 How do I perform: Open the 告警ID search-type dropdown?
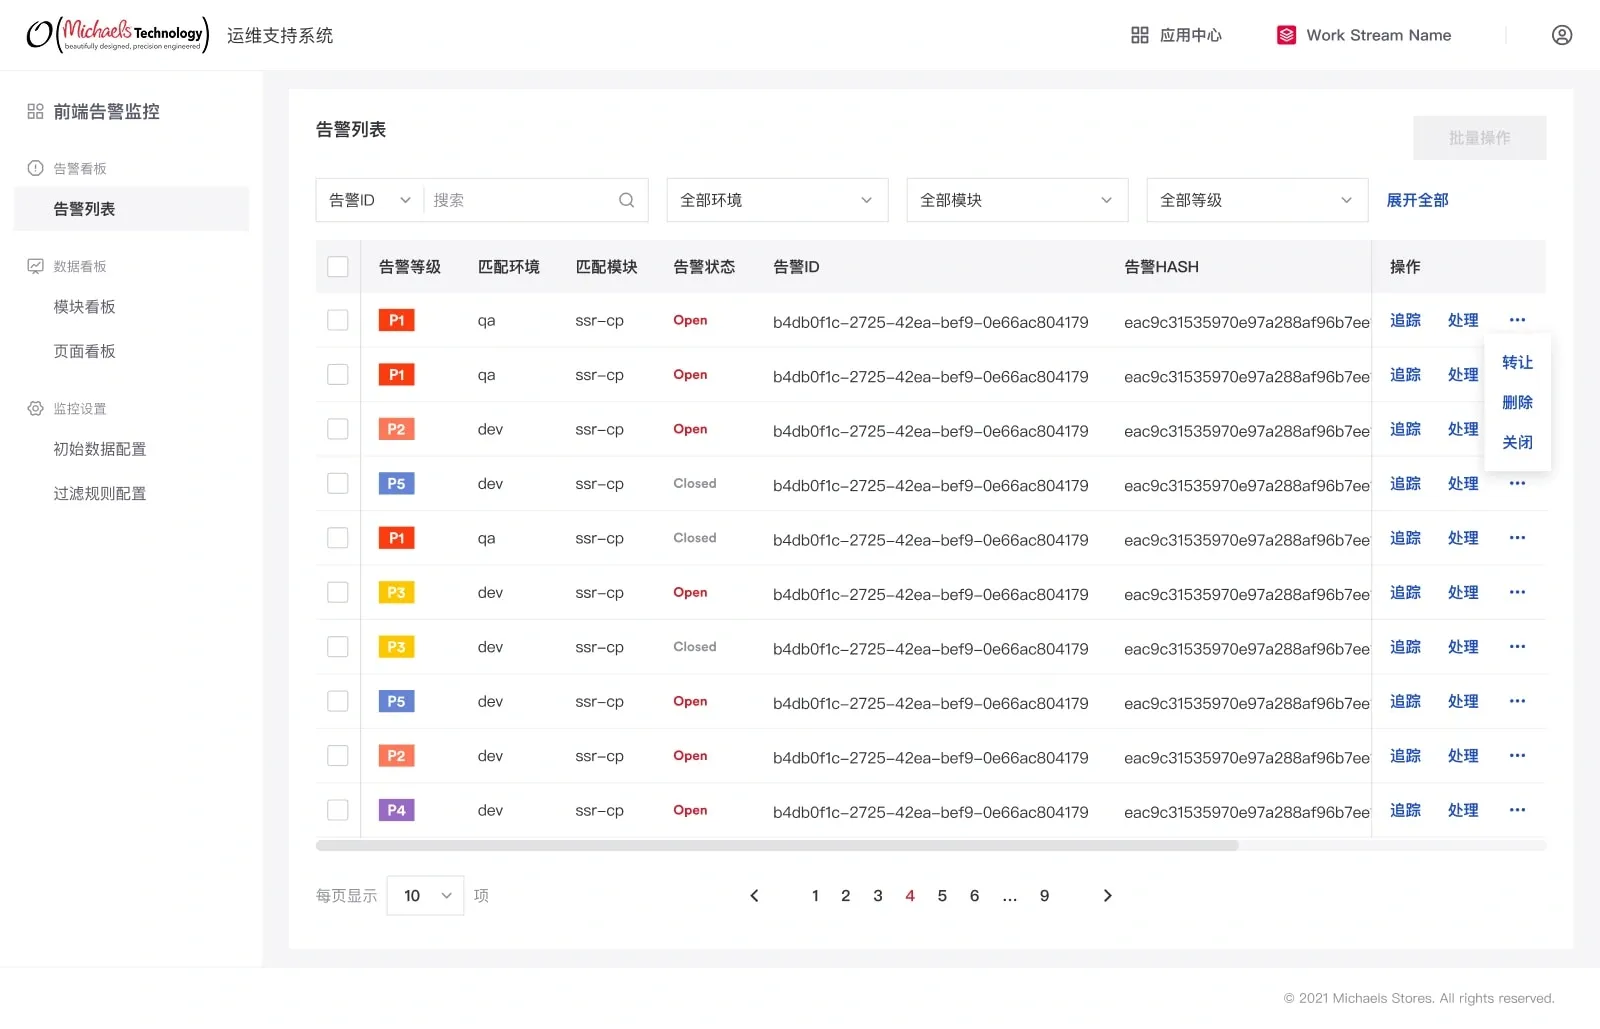(370, 200)
